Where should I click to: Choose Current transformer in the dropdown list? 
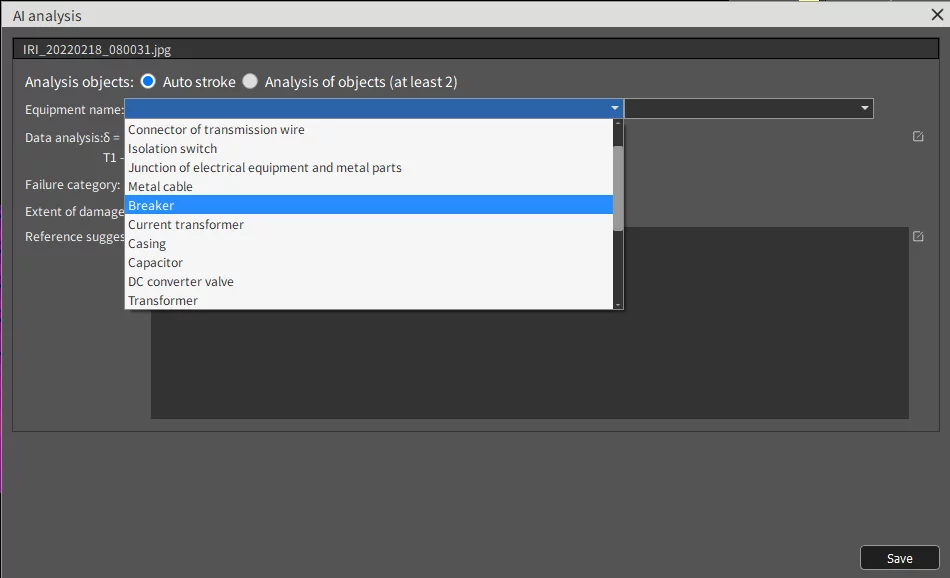369,225
